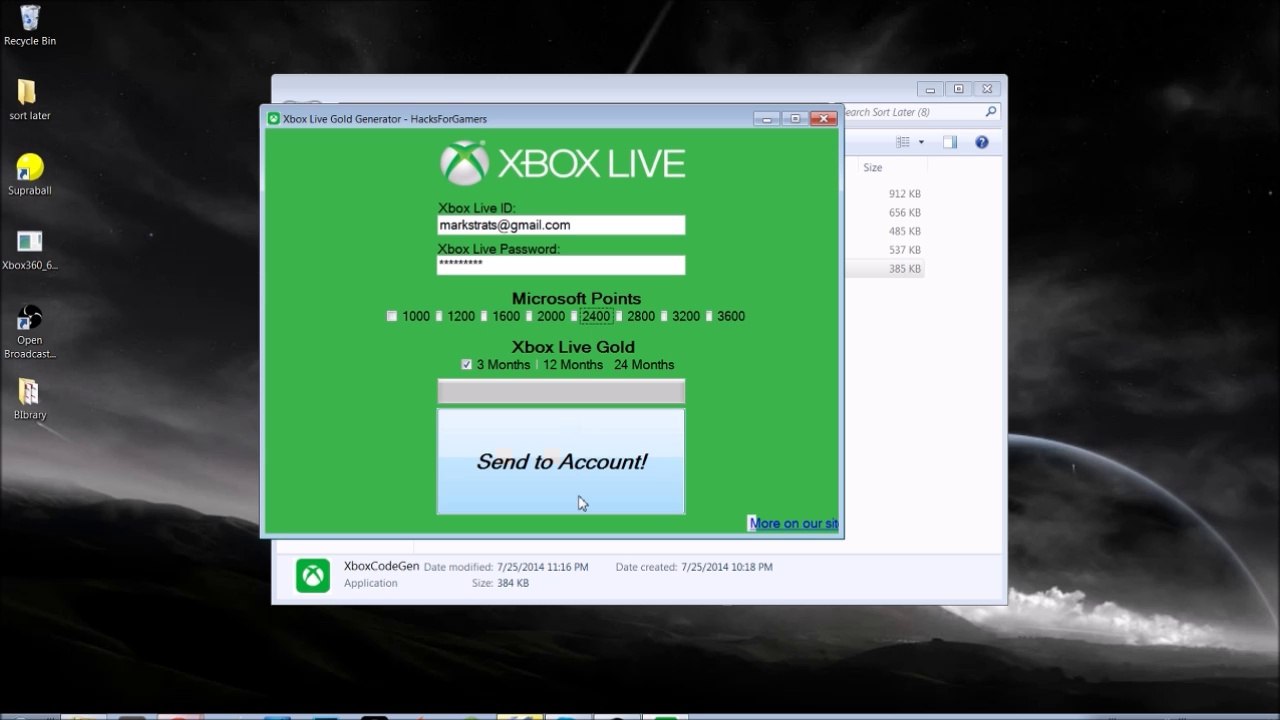Click the 'Microsoft Points' heading
The height and width of the screenshot is (720, 1280).
(x=576, y=298)
